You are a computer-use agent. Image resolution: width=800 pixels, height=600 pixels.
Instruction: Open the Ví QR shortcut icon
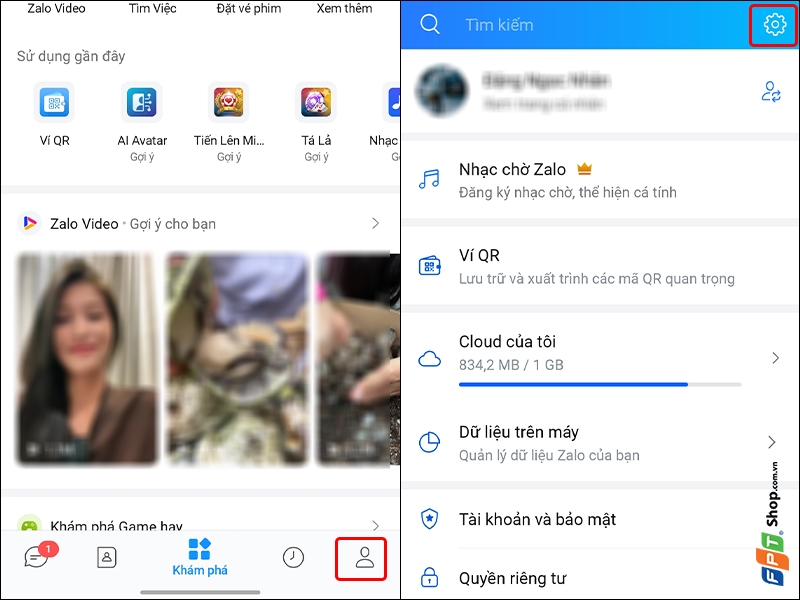pyautogui.click(x=53, y=102)
